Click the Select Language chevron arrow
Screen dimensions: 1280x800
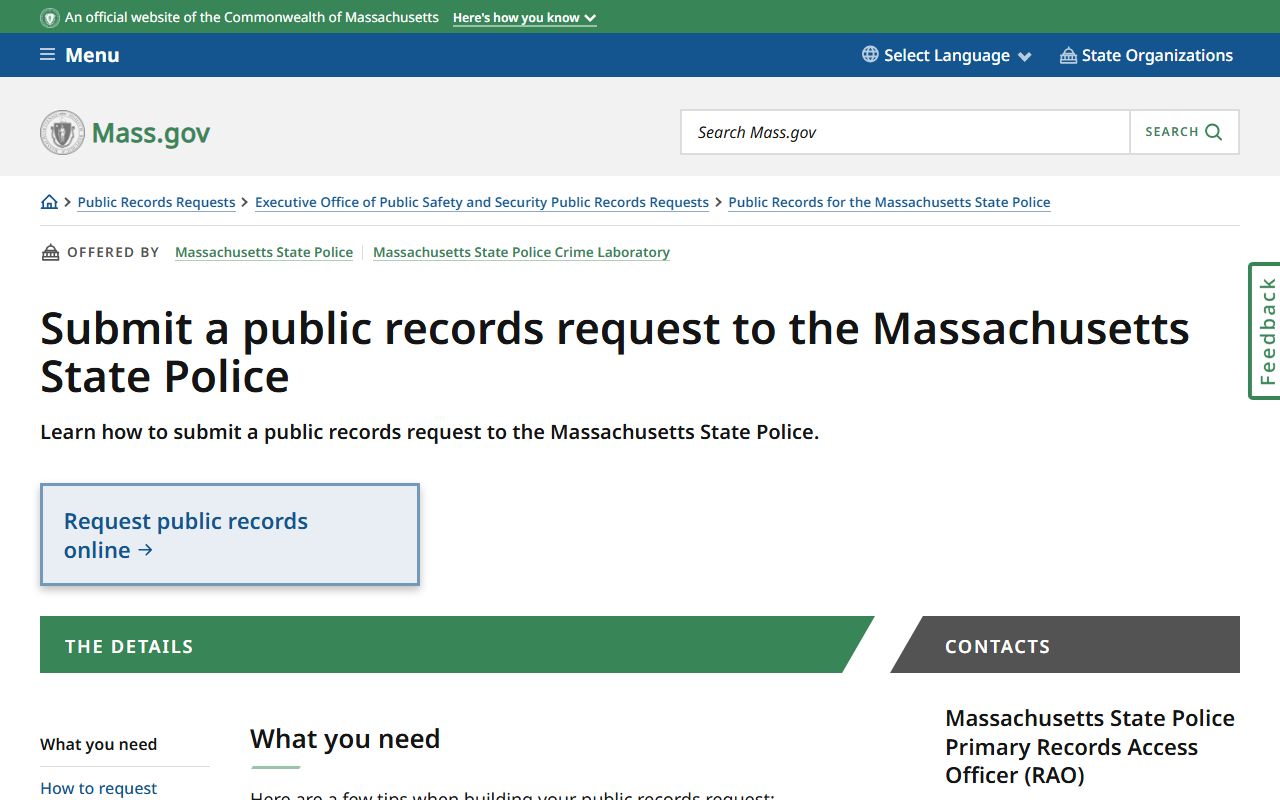[1024, 57]
